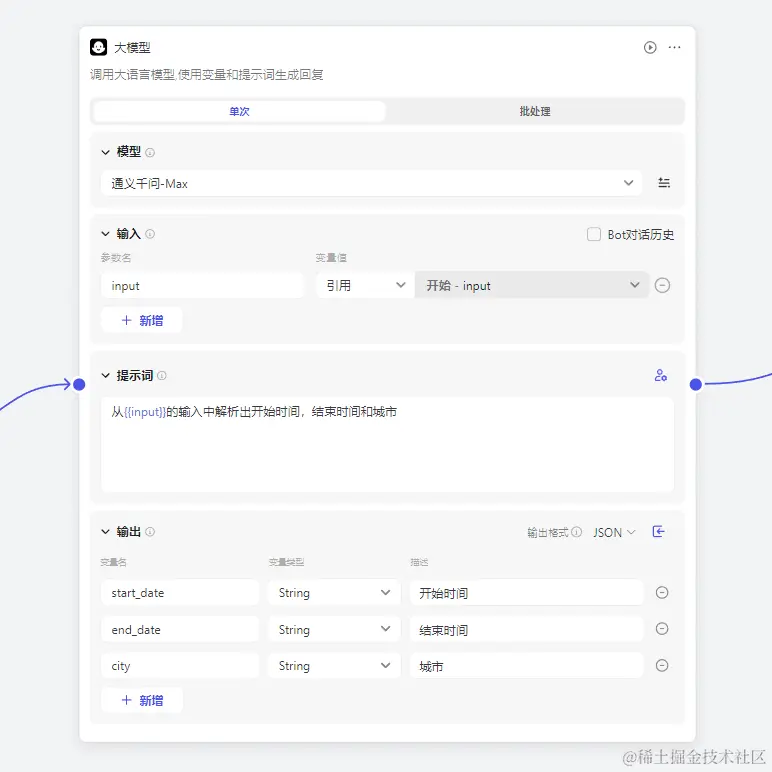Image resolution: width=772 pixels, height=772 pixels.
Task: Click the info icon next to 输出格式
Action: pos(577,532)
